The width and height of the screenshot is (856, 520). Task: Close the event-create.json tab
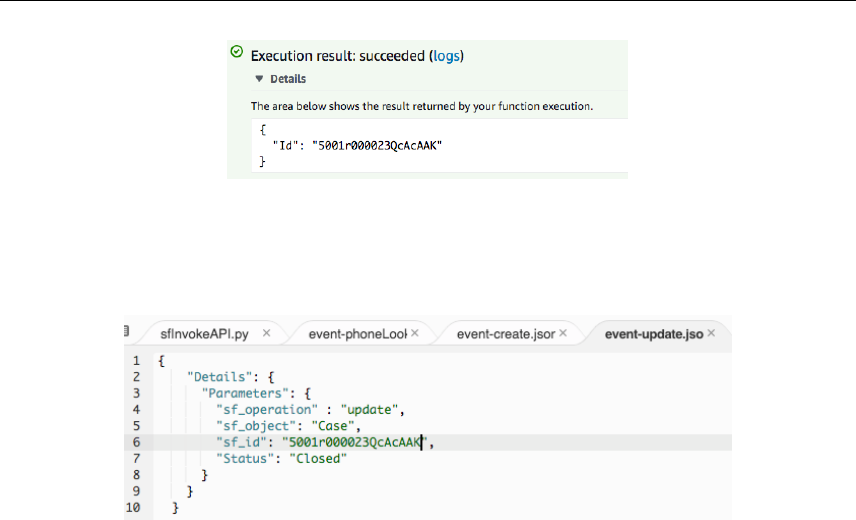(564, 332)
